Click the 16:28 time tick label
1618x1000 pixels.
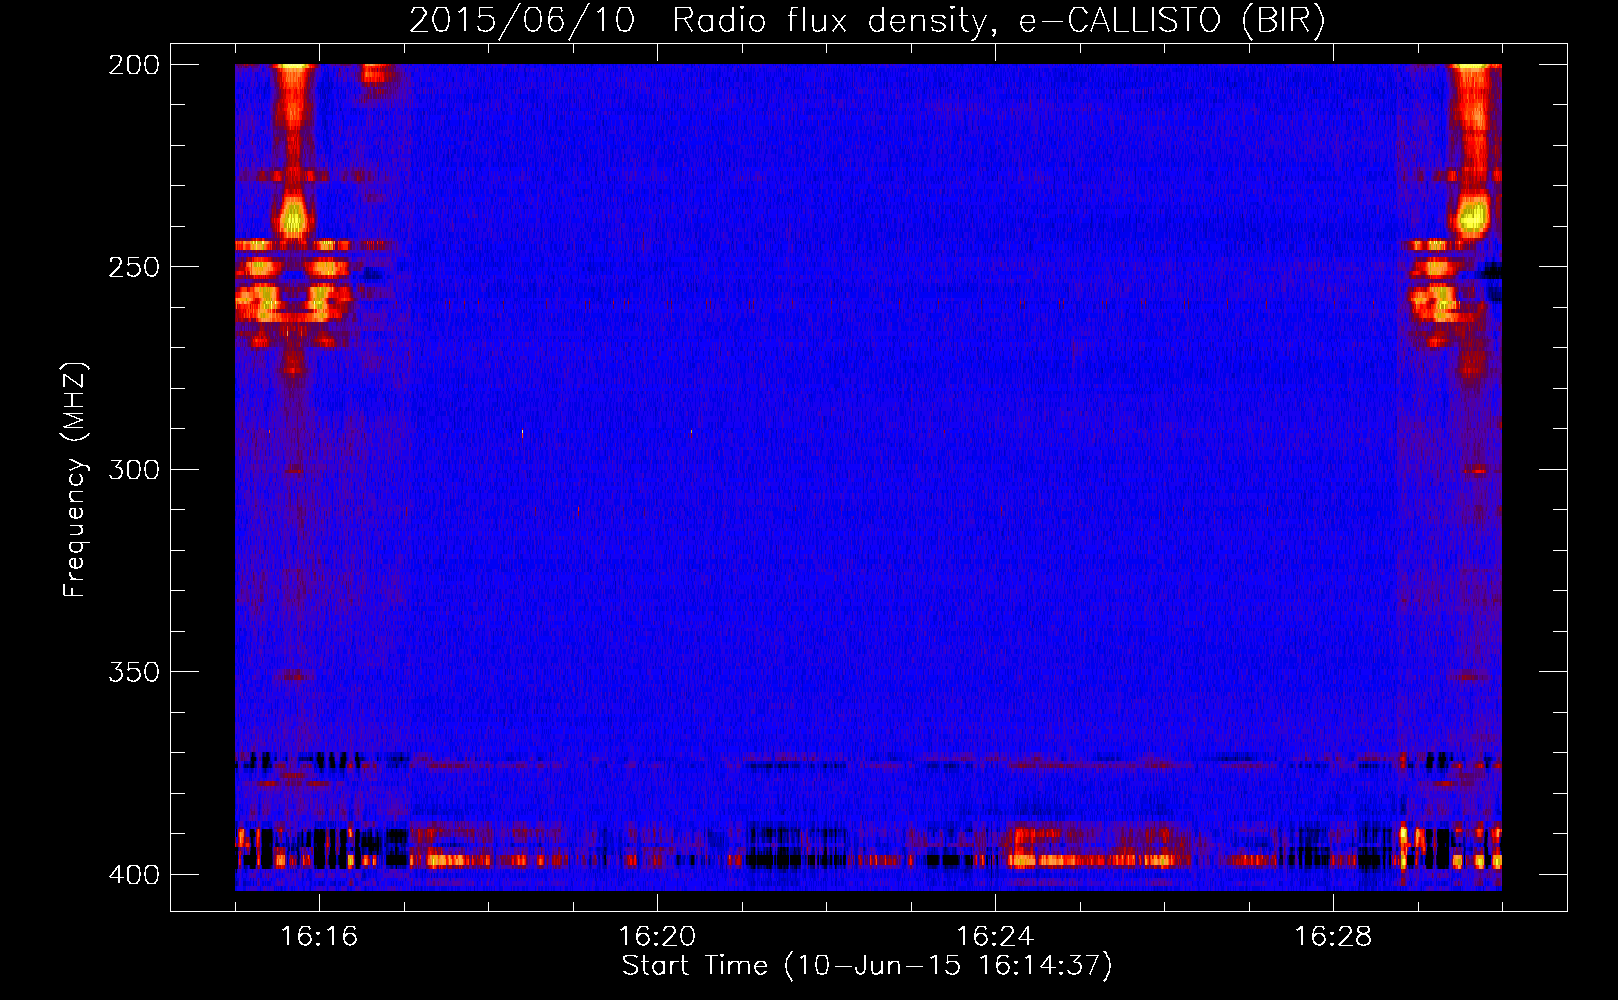[1333, 936]
